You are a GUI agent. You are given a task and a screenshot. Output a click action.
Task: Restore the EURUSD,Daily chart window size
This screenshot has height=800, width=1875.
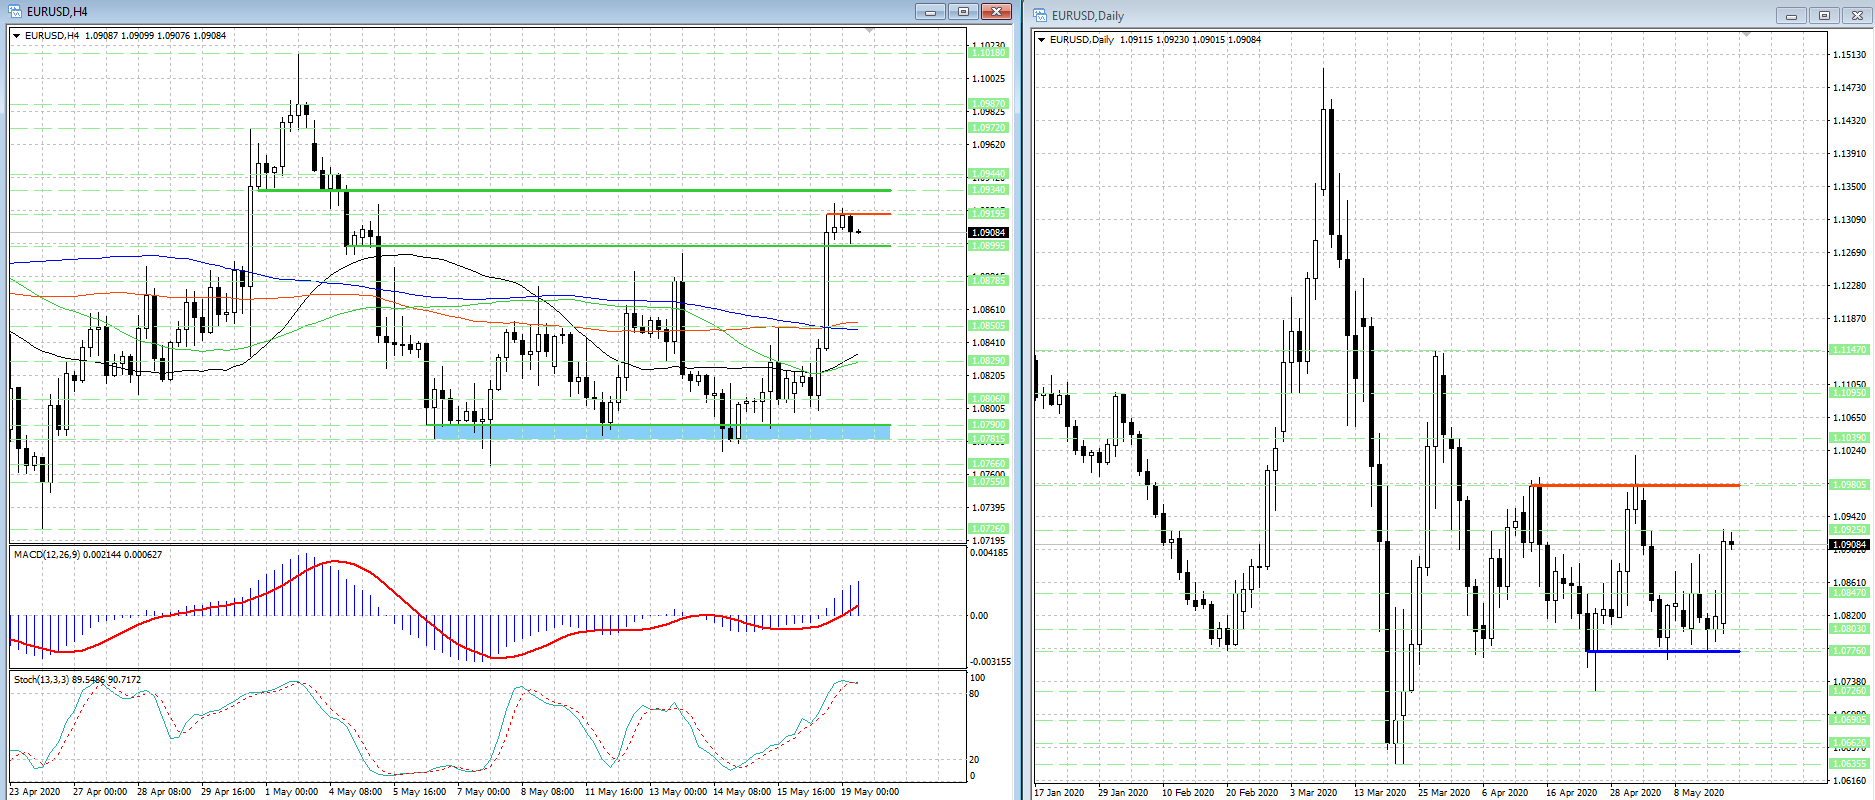click(x=1824, y=16)
